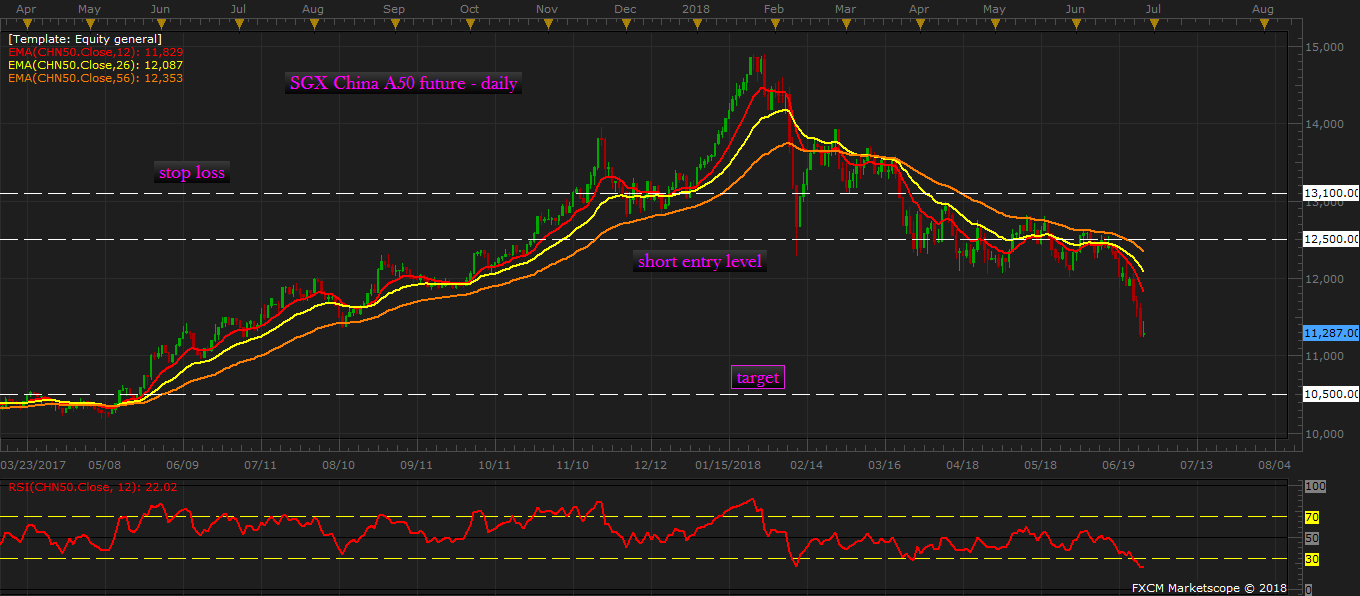Click the 12,500.00 entry price tag
Viewport: 1360px width, 596px height.
pos(1330,239)
